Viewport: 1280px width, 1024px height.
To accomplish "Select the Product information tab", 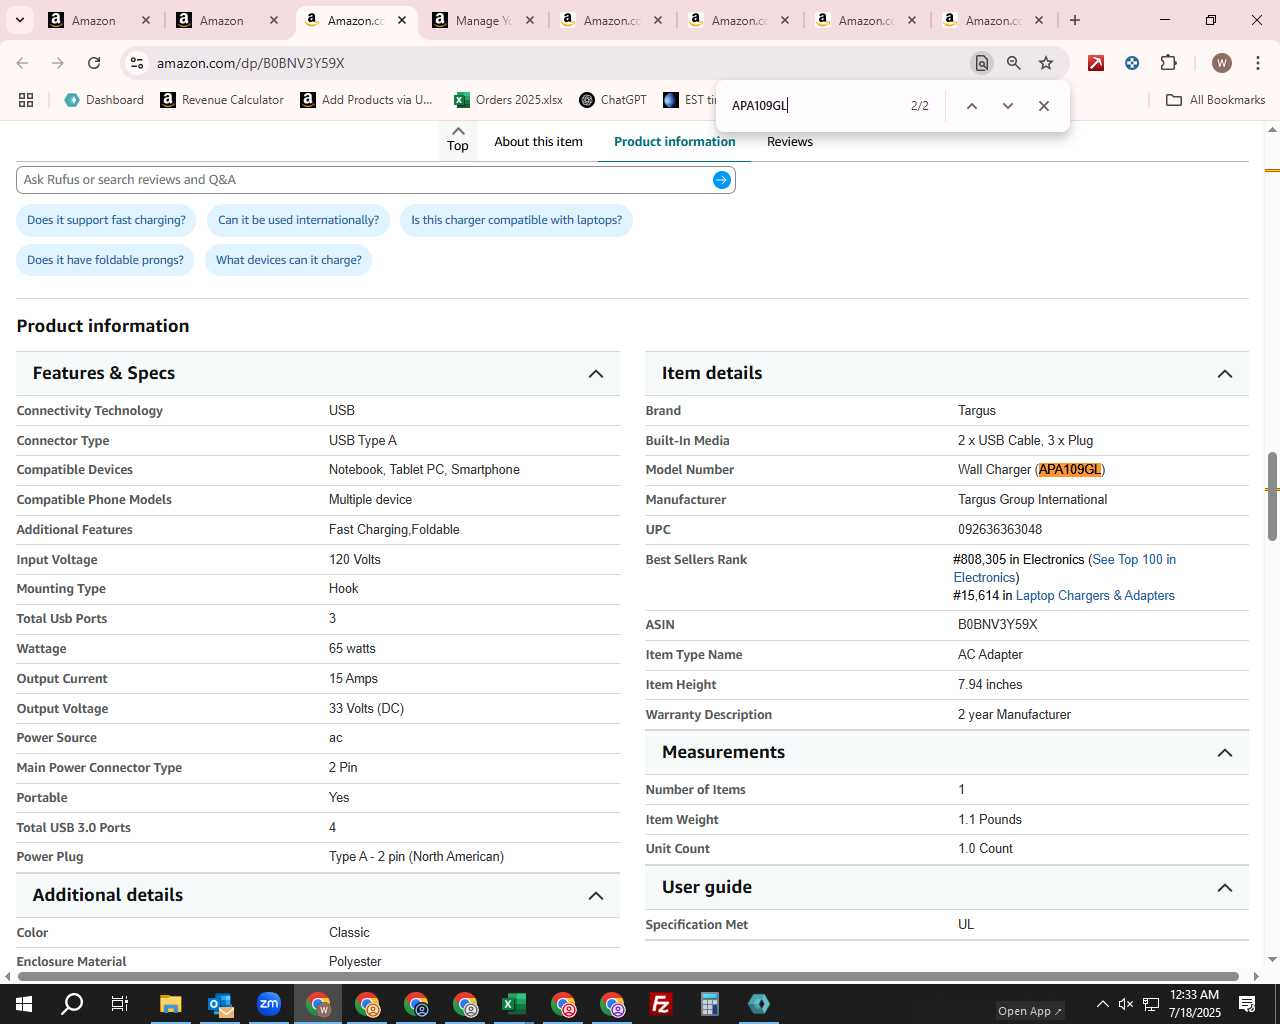I will pos(675,142).
